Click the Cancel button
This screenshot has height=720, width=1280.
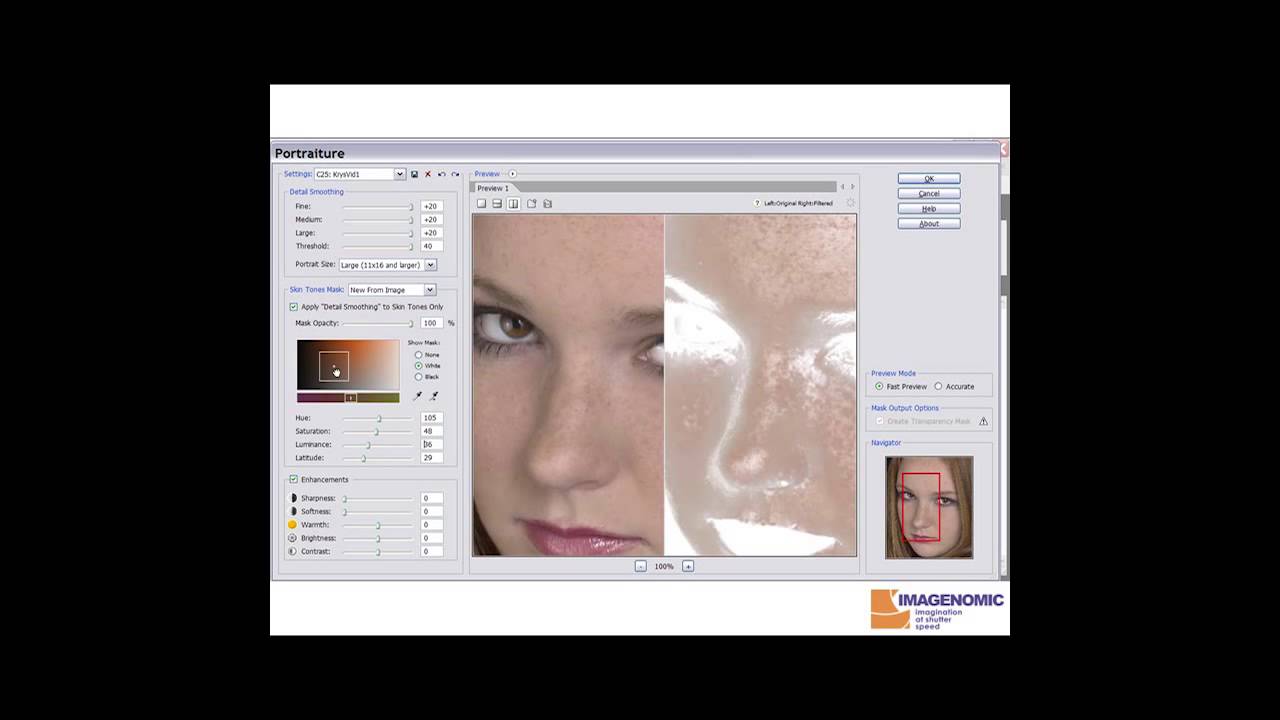point(929,193)
